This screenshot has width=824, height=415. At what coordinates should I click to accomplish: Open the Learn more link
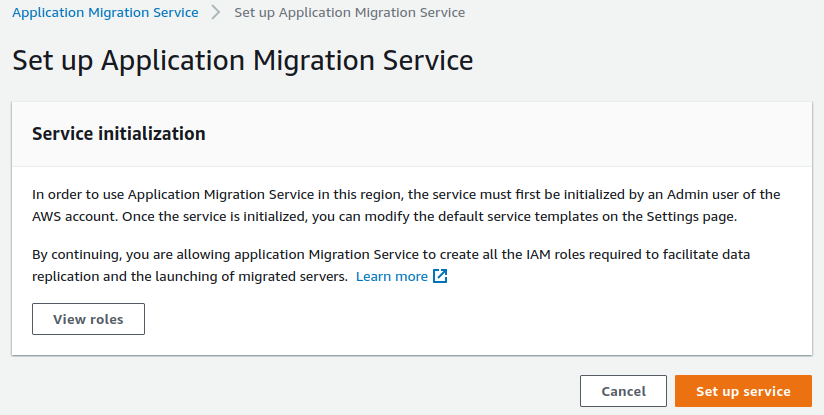[x=392, y=276]
